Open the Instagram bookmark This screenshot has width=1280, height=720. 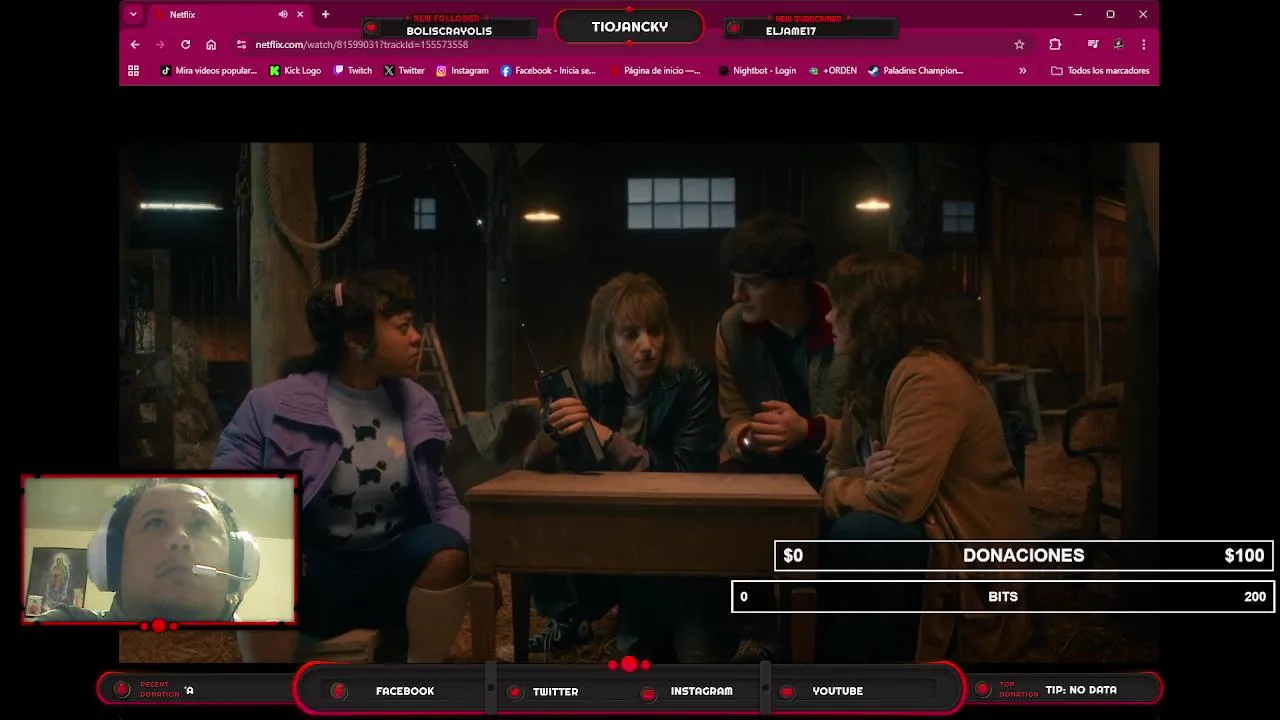(x=462, y=71)
